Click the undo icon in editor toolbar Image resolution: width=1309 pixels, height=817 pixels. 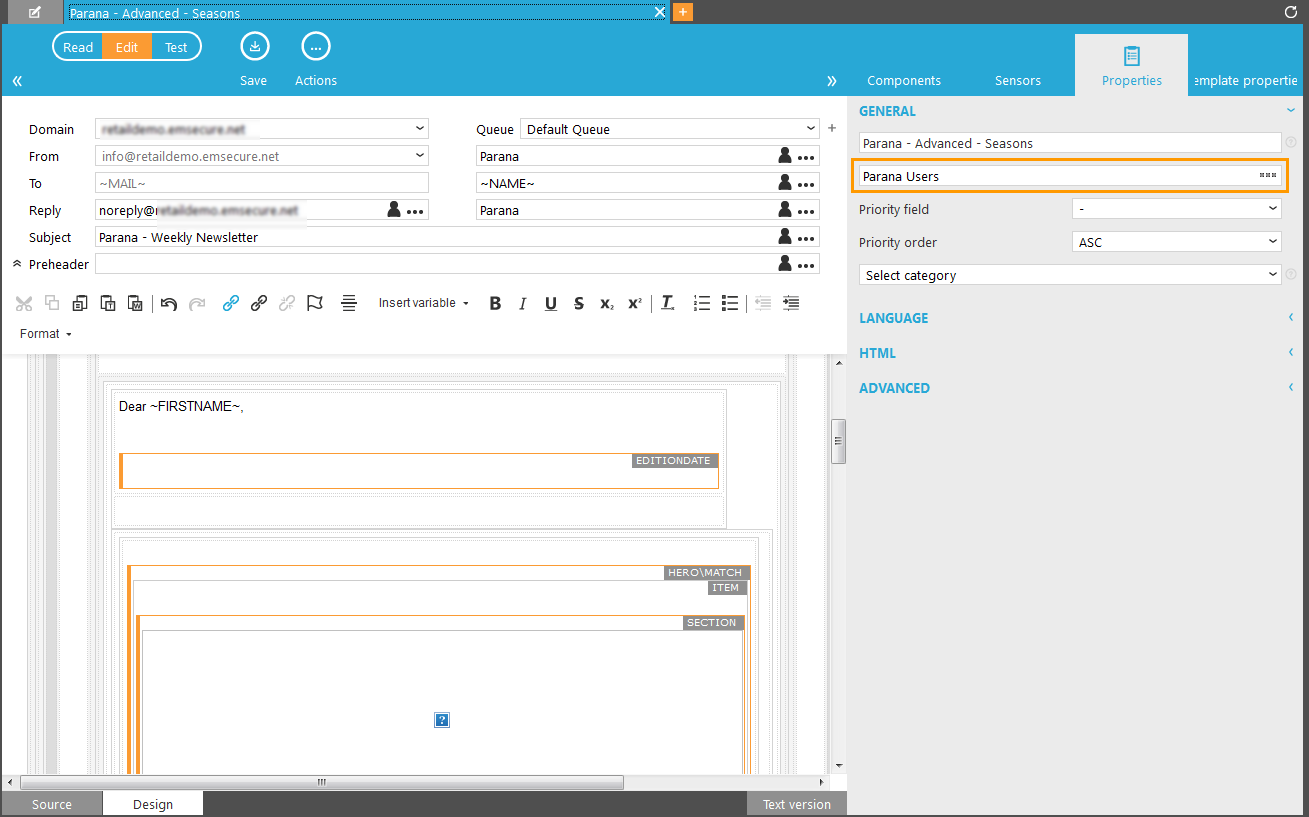[x=169, y=303]
